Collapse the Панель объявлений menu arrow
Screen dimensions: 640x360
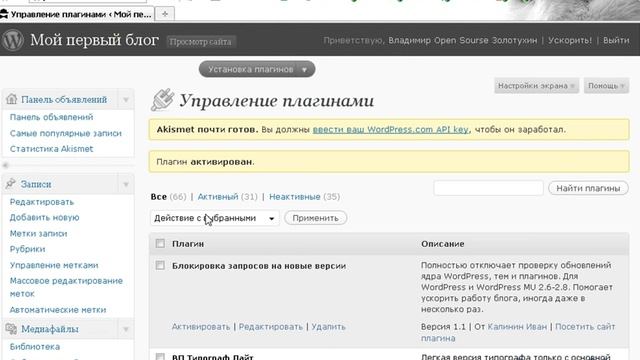click(x=126, y=100)
